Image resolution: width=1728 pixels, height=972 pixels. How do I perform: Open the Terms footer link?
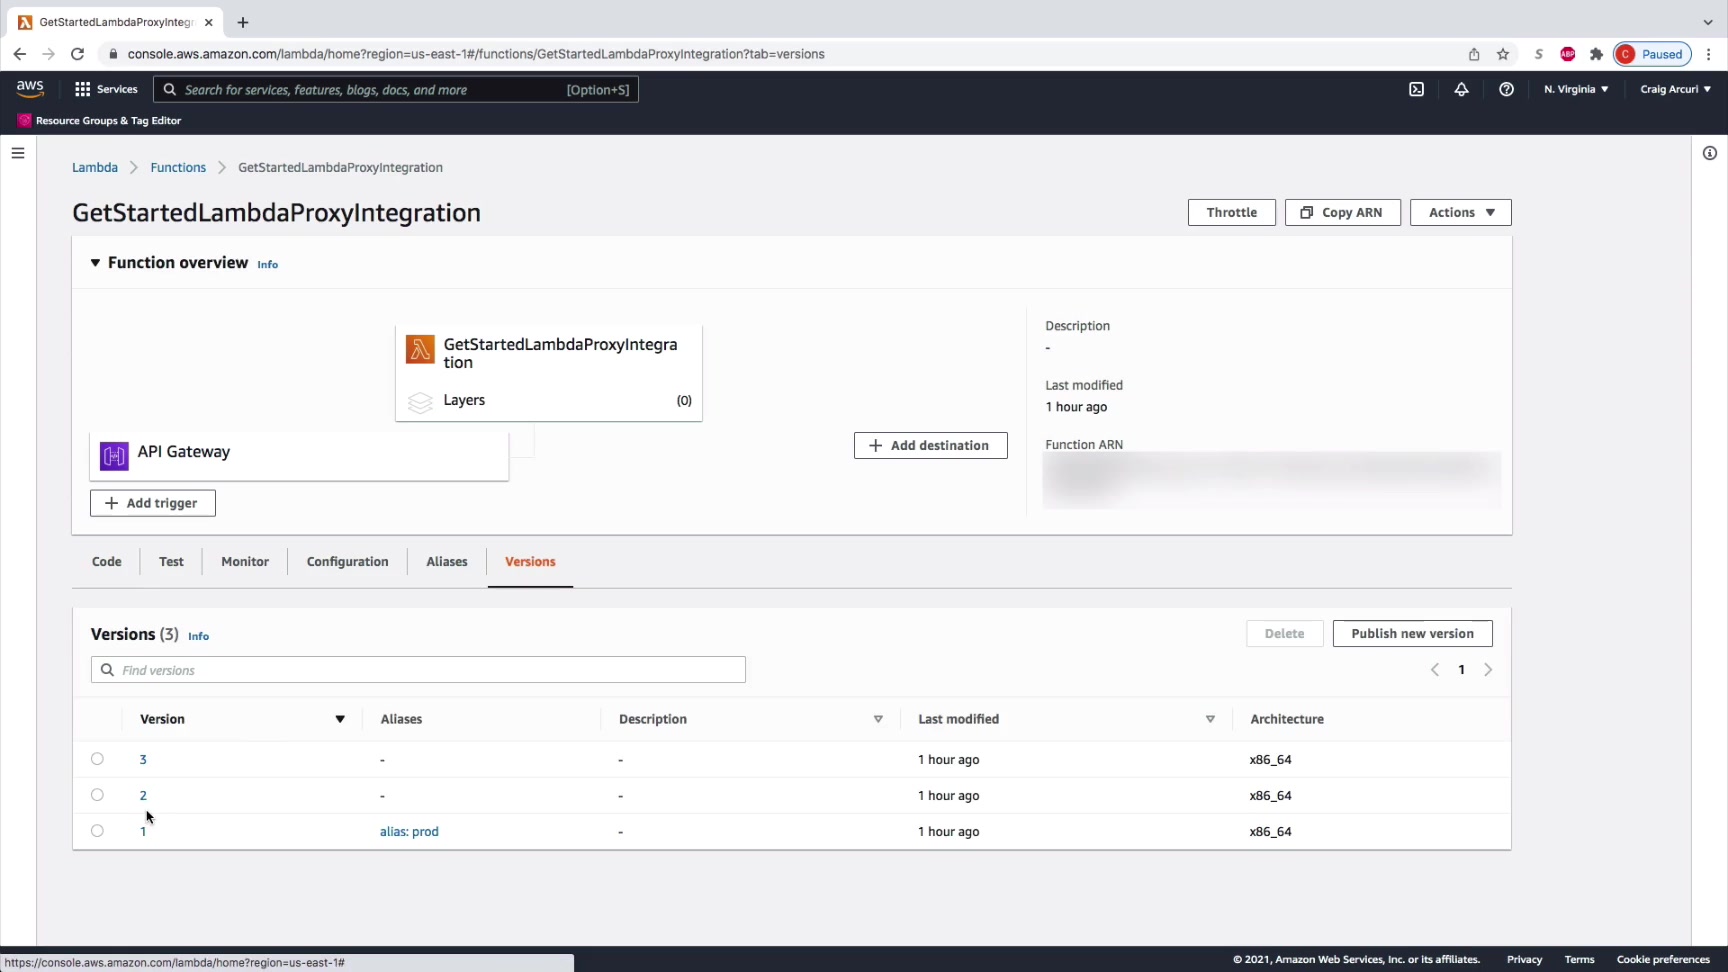click(x=1580, y=960)
